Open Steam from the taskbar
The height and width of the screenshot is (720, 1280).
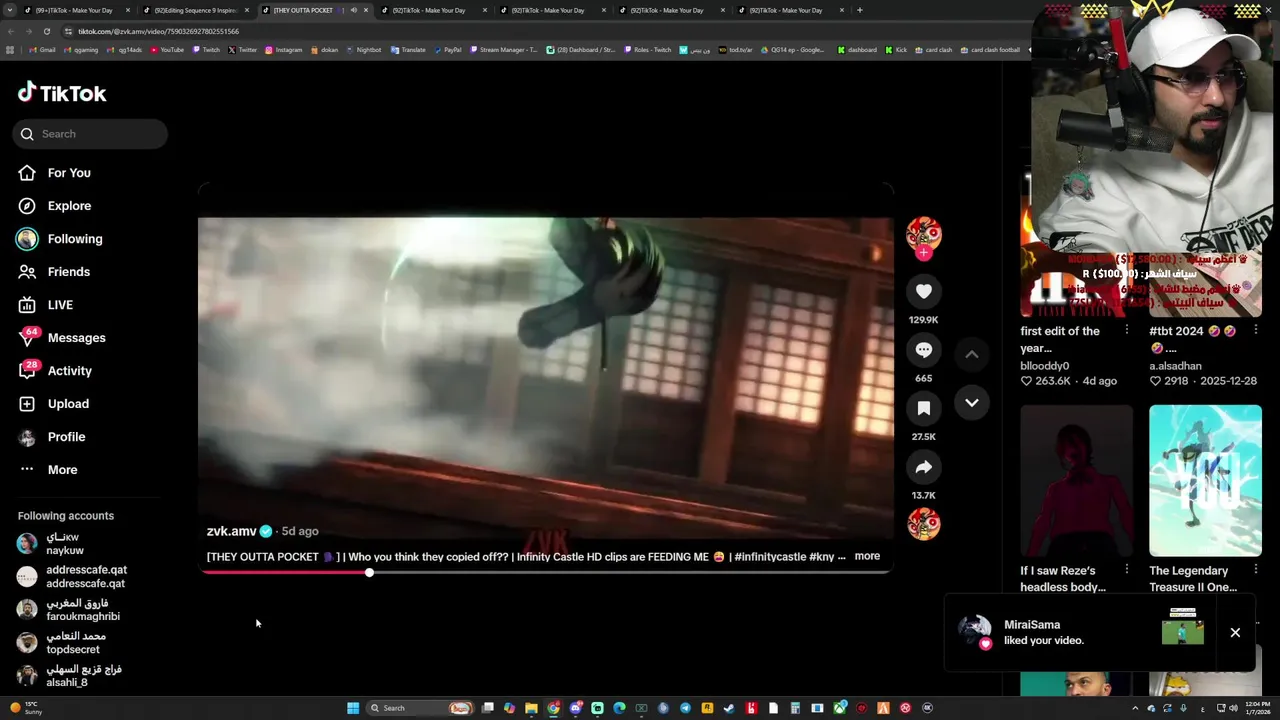click(729, 708)
